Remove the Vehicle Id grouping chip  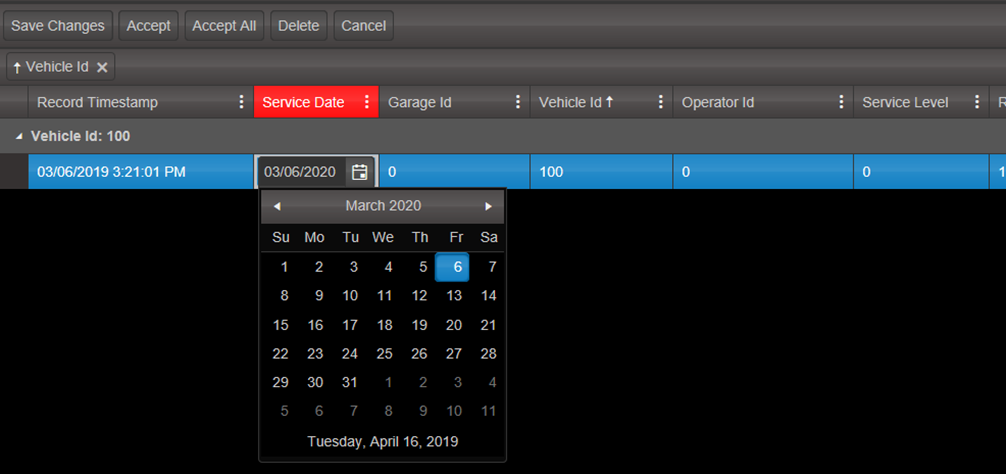pos(102,67)
